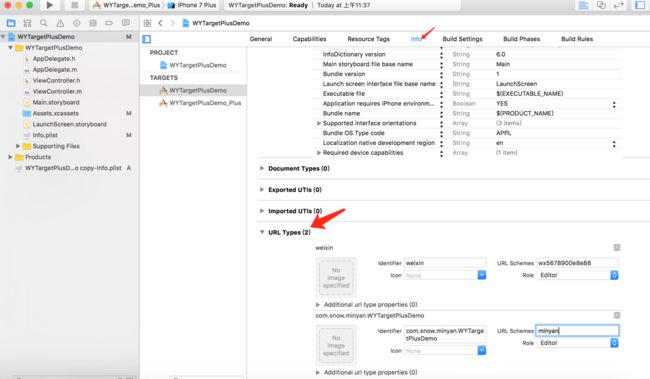Expand Document Types section
Viewport: 650px width, 379px height.
262,168
